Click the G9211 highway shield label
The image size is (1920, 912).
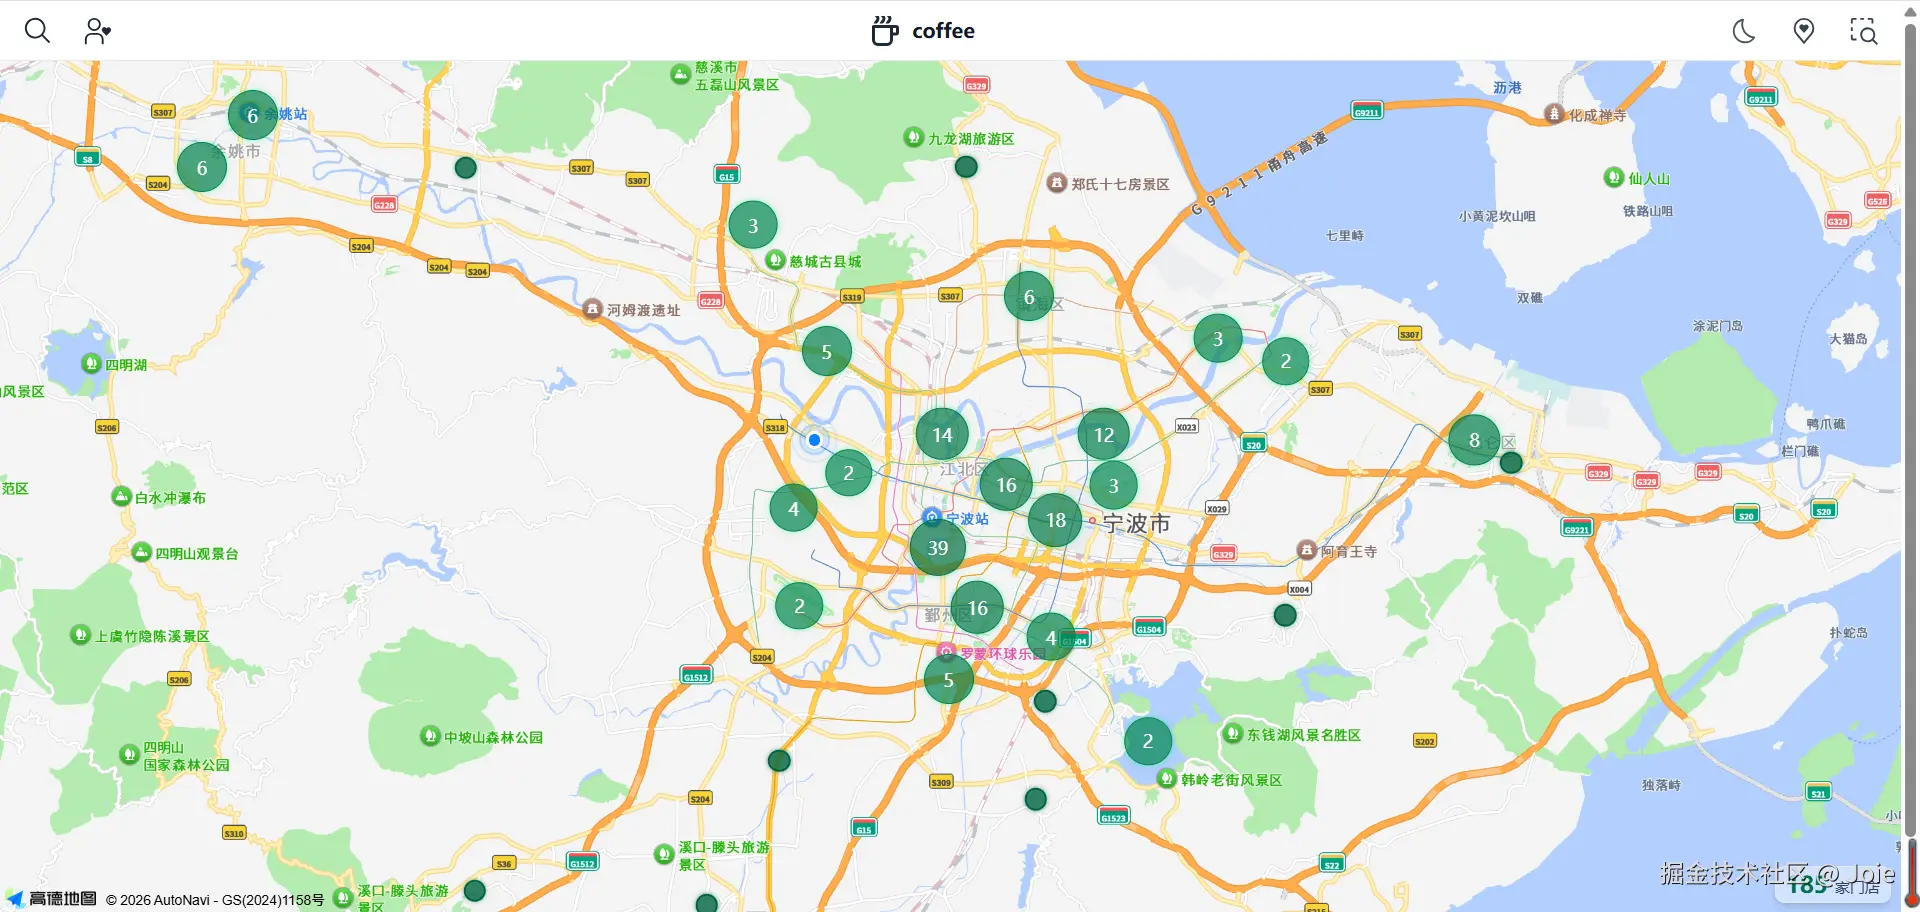(x=1365, y=110)
